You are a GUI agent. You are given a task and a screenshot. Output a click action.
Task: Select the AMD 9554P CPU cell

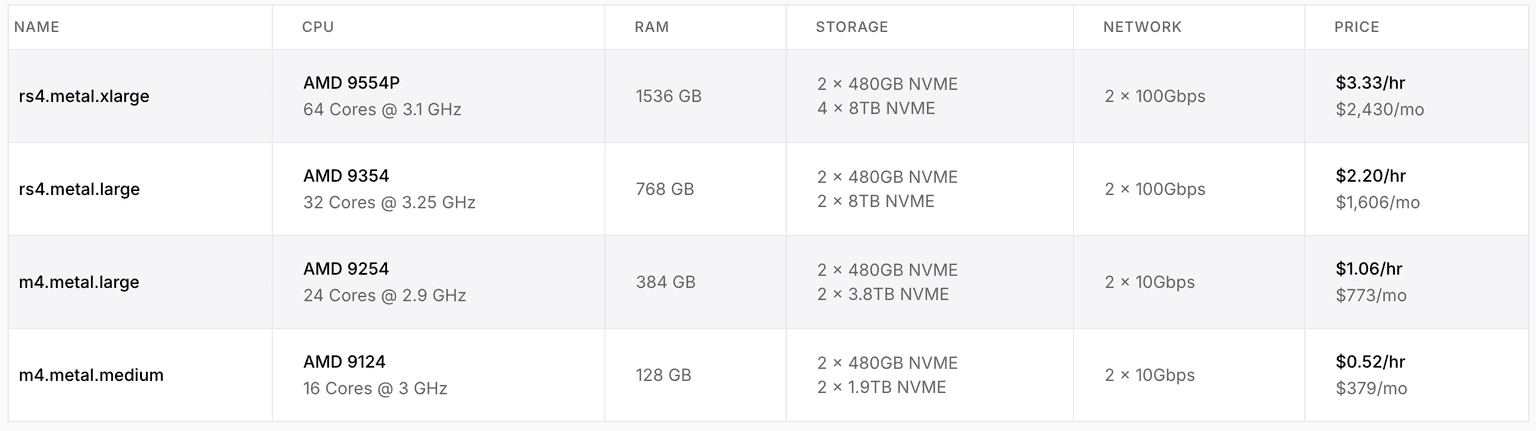[351, 83]
